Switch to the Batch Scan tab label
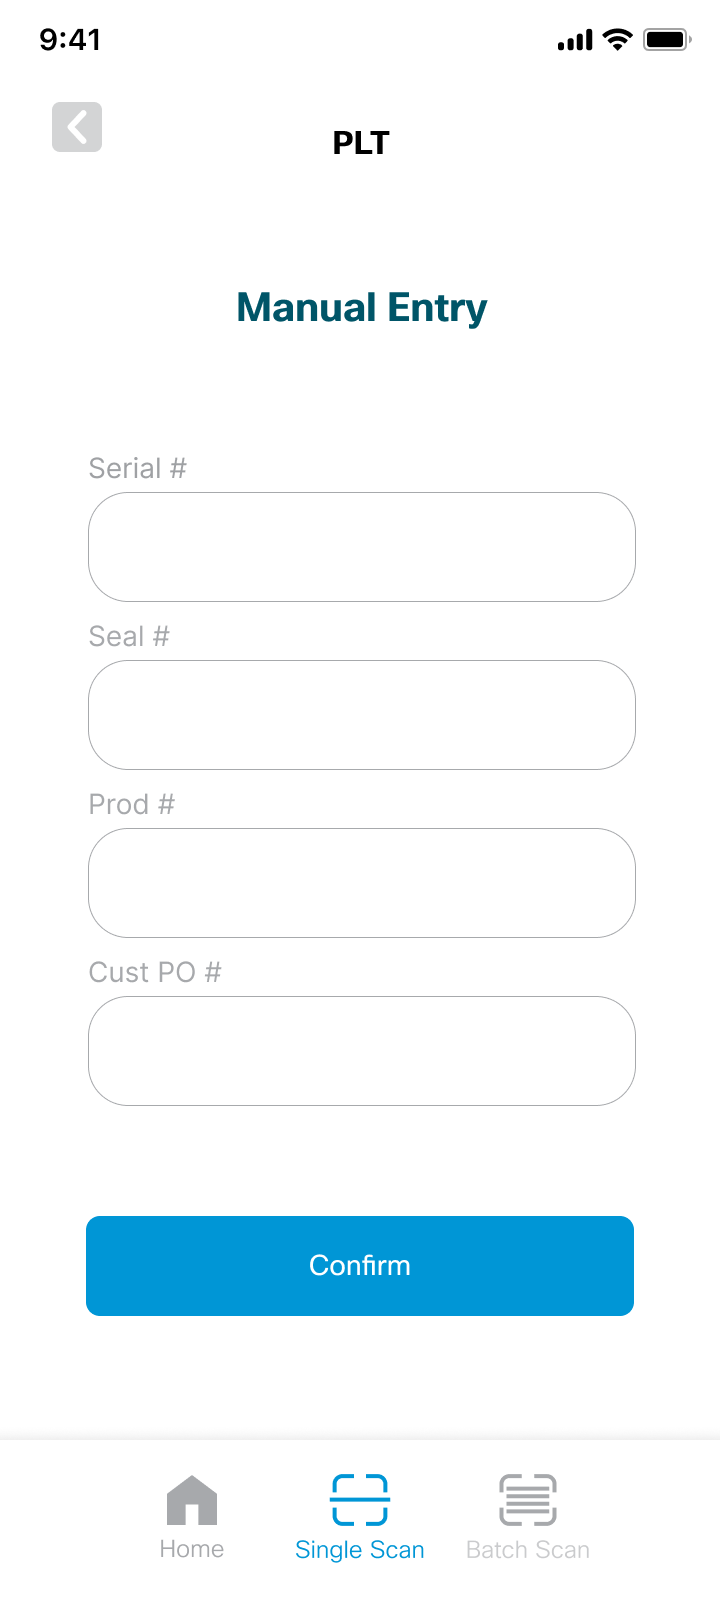The image size is (720, 1600). (x=528, y=1550)
